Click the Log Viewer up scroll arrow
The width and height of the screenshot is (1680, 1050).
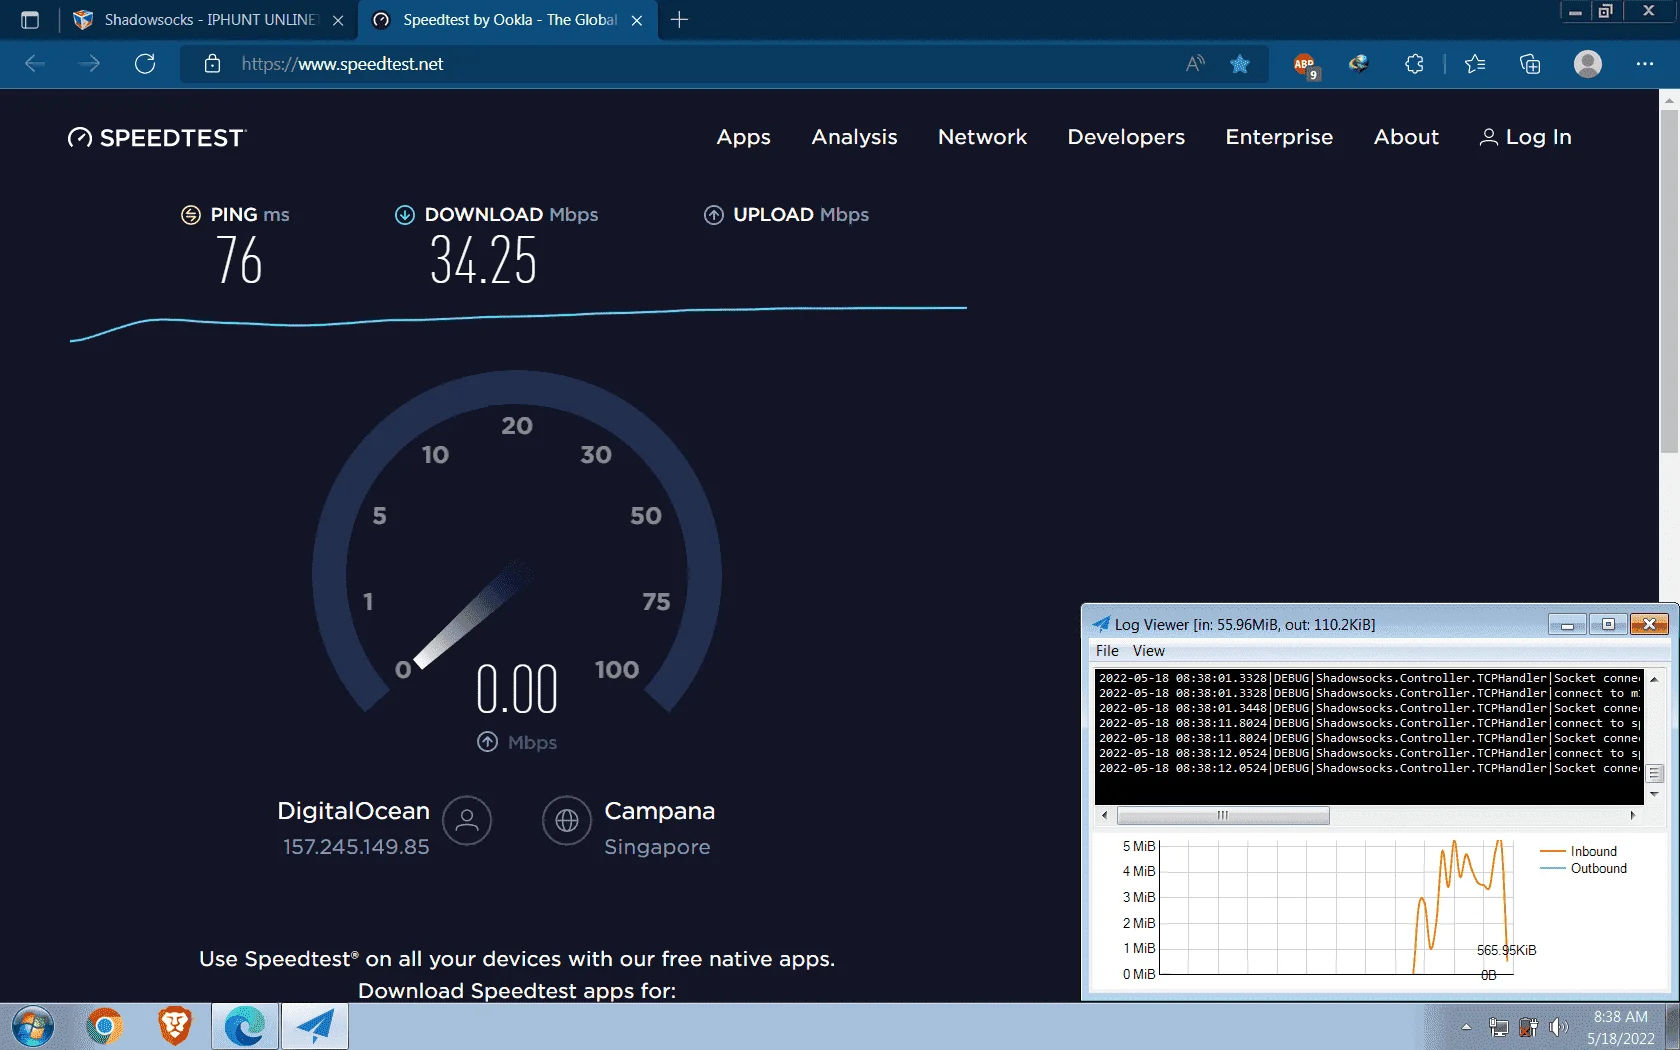click(x=1654, y=679)
